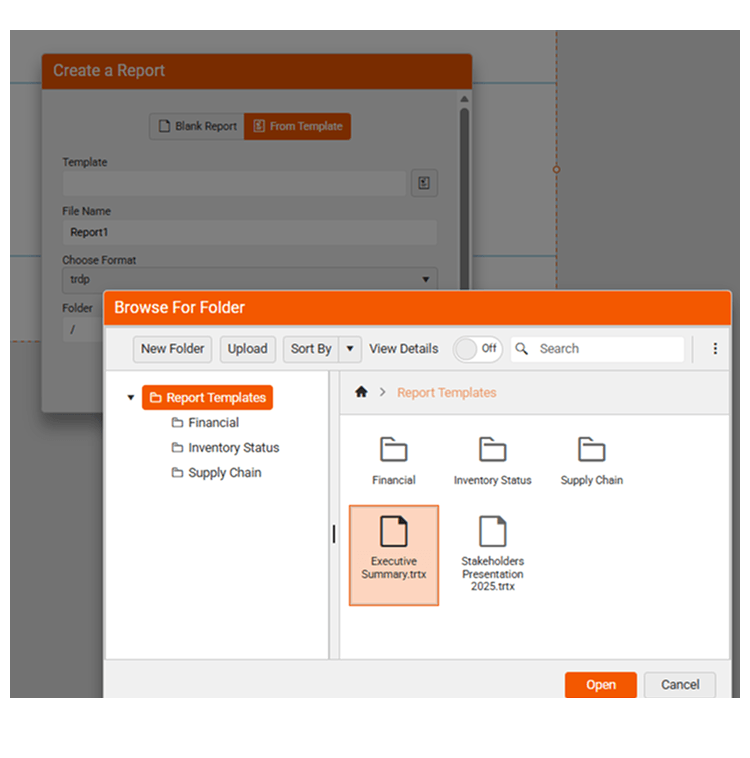The width and height of the screenshot is (750, 758).
Task: Click the From Template icon
Action: click(259, 126)
